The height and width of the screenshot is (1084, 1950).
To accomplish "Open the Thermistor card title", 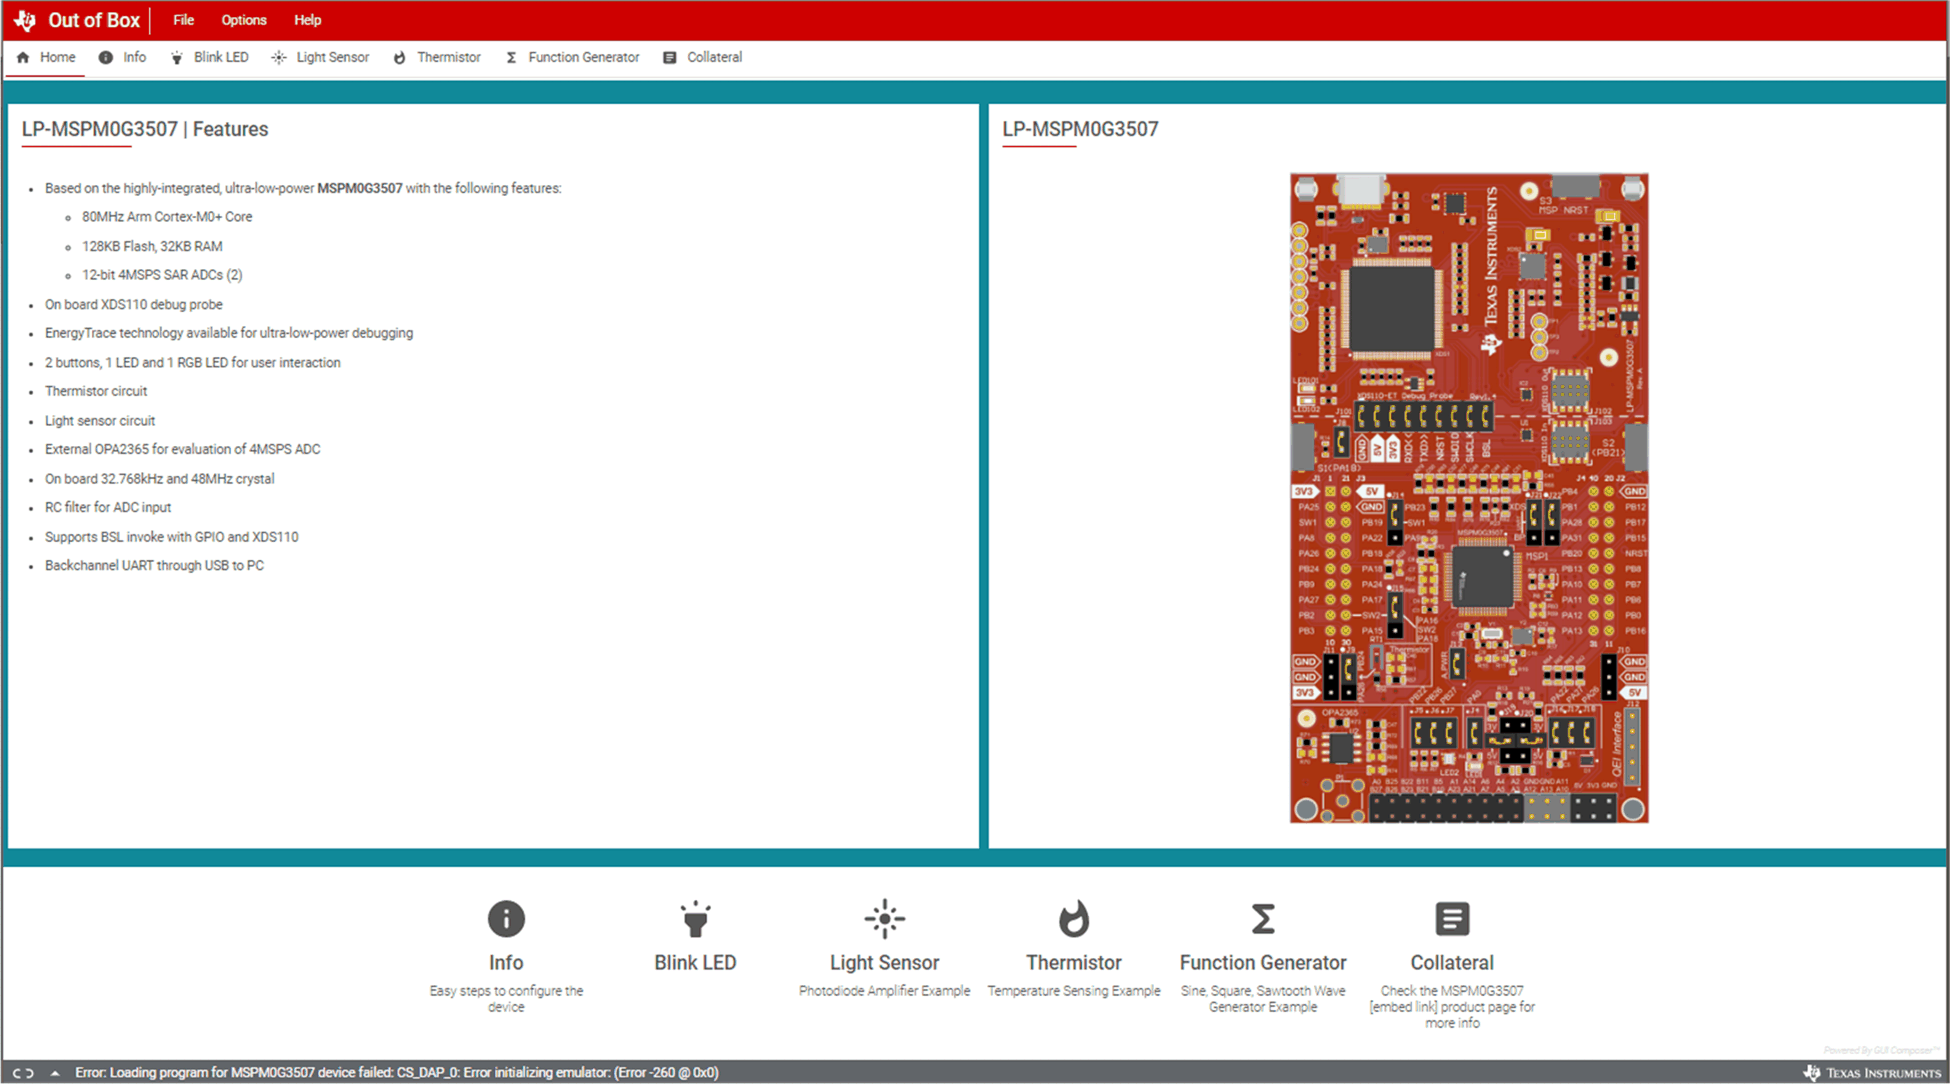I will (x=1074, y=962).
